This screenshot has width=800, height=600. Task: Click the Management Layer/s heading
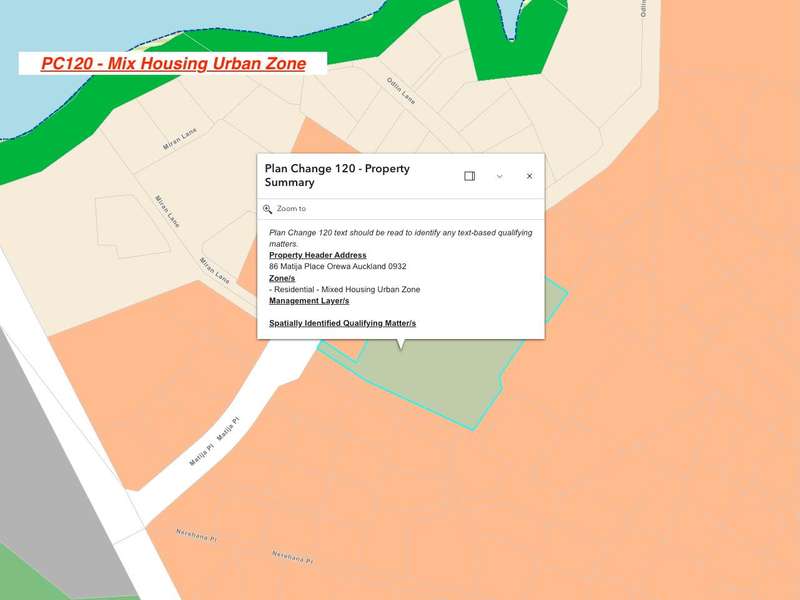coord(309,300)
